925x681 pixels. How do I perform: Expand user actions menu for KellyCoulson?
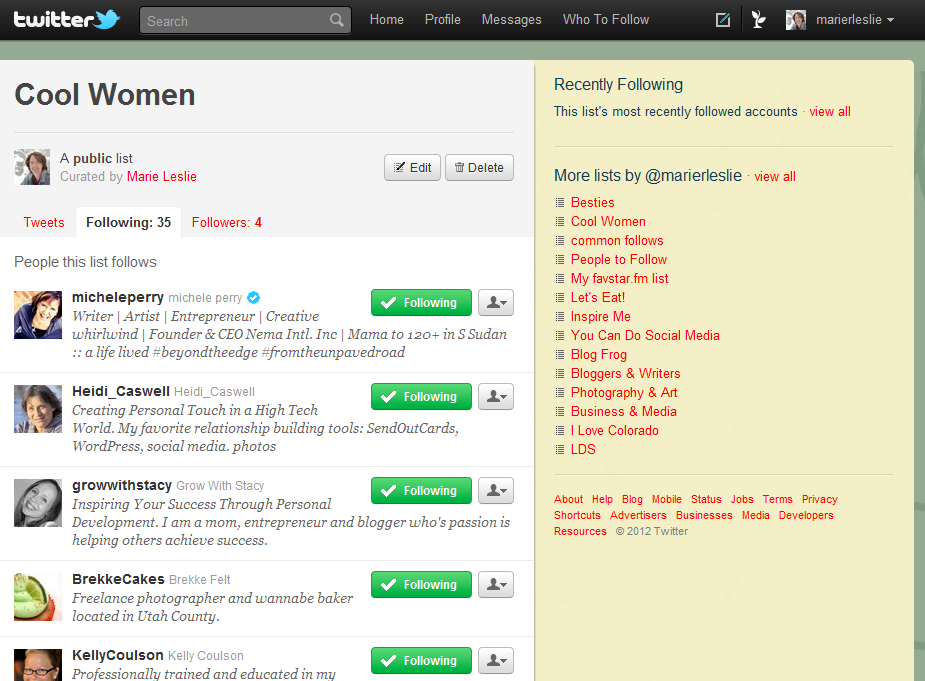[x=496, y=661]
